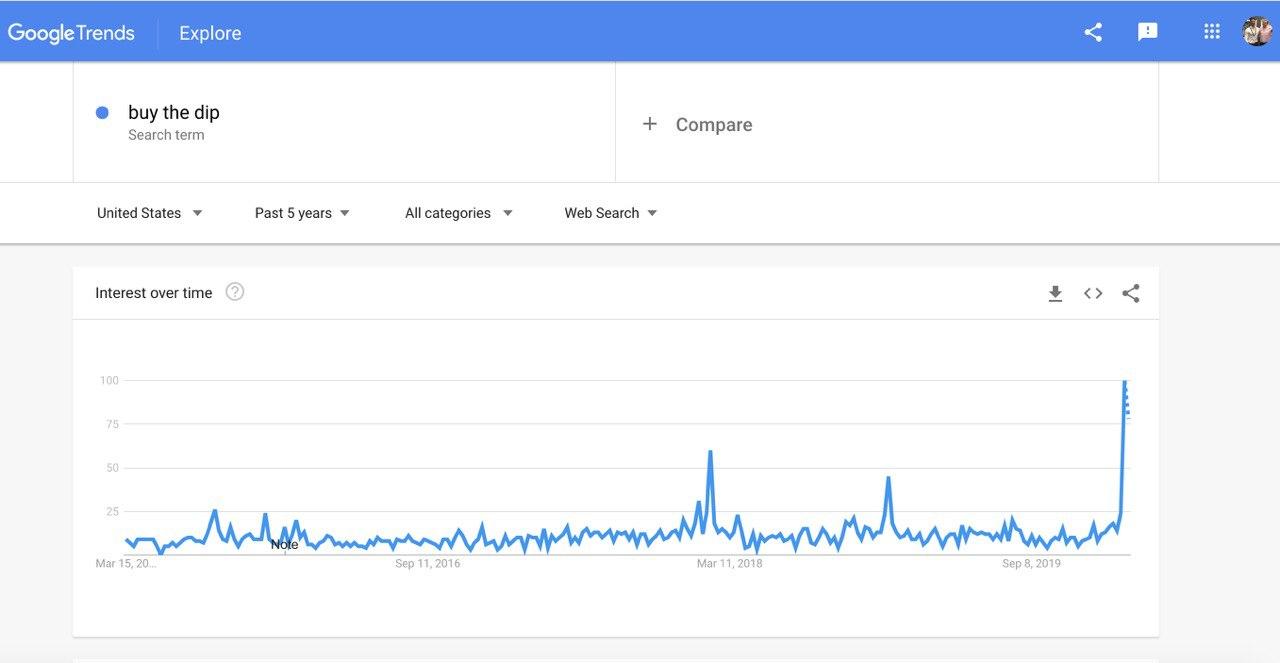The height and width of the screenshot is (663, 1280).
Task: Open the Google apps grid
Action: 1212,32
